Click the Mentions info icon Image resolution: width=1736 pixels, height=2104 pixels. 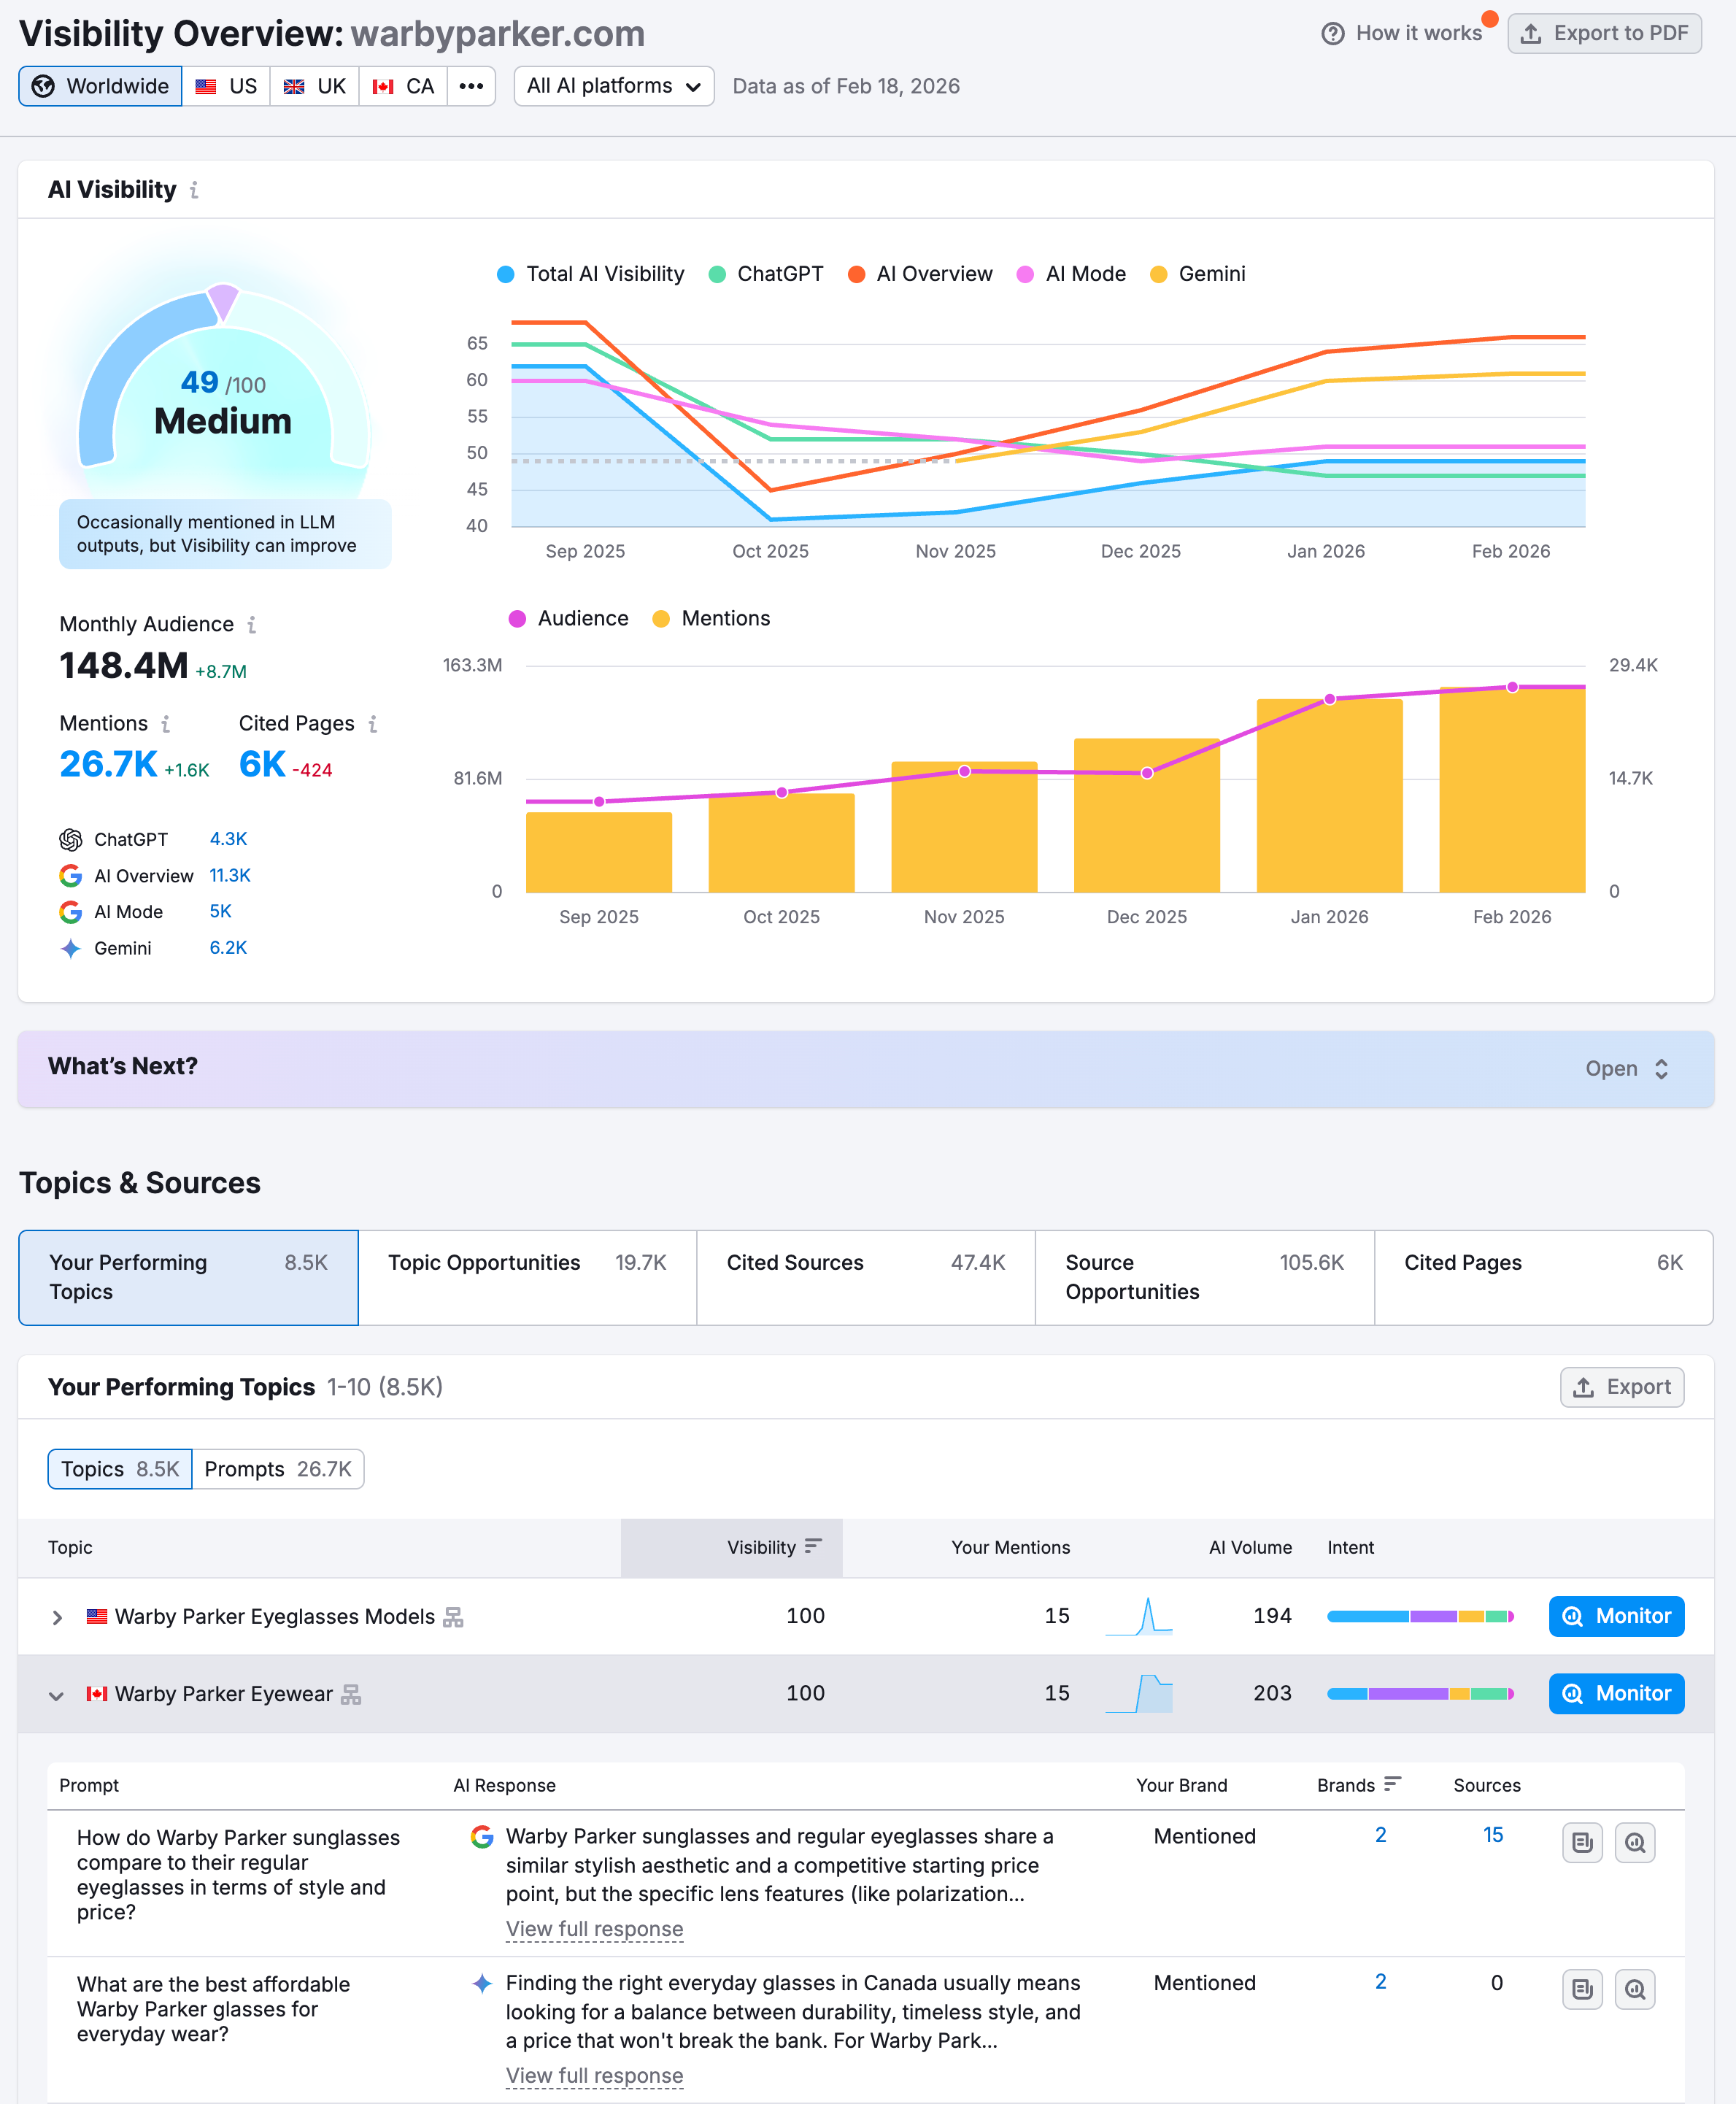click(x=167, y=723)
